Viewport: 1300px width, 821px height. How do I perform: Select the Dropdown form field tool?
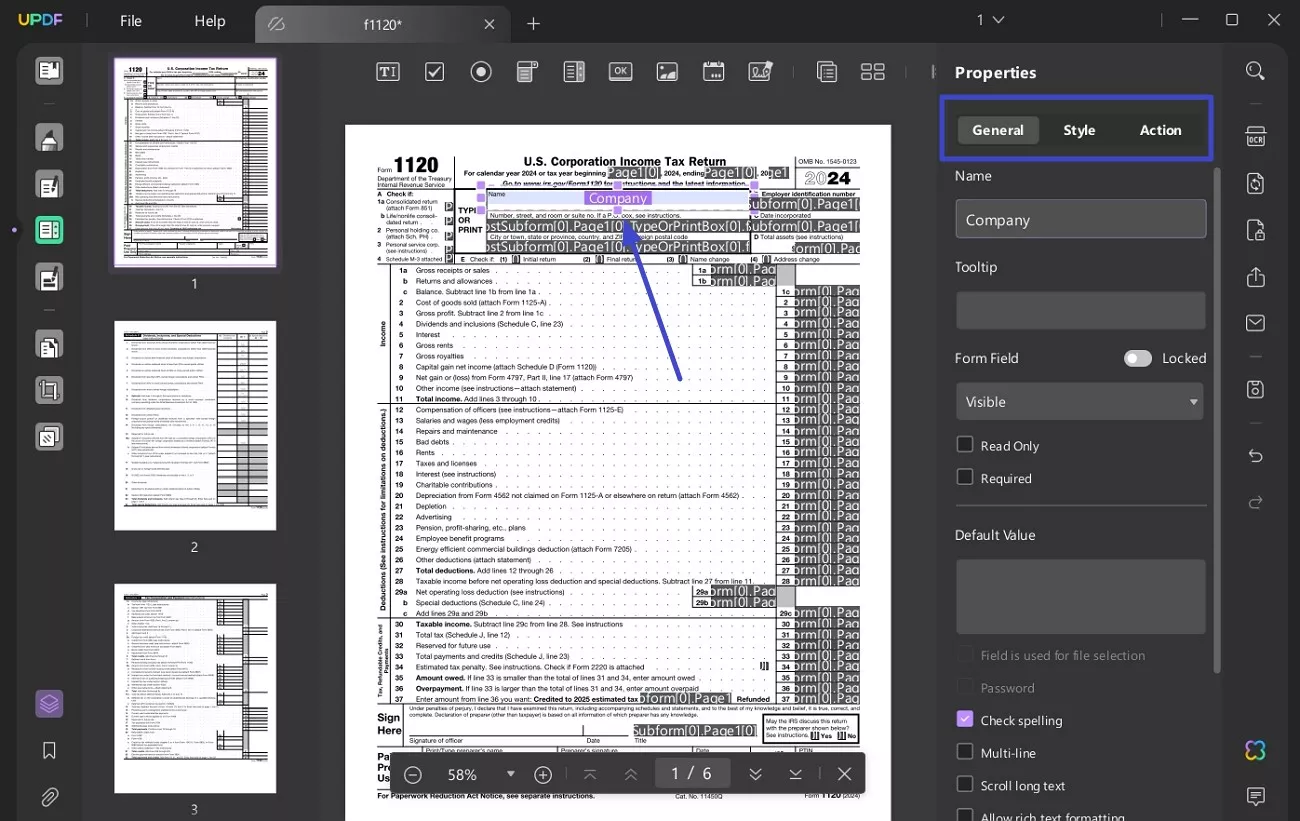point(527,71)
